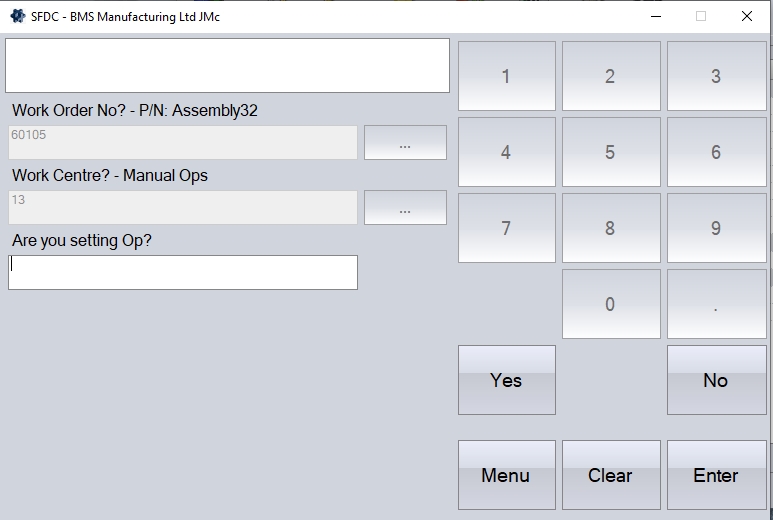Tap keypad digit 8
This screenshot has height=520, width=773.
point(610,228)
